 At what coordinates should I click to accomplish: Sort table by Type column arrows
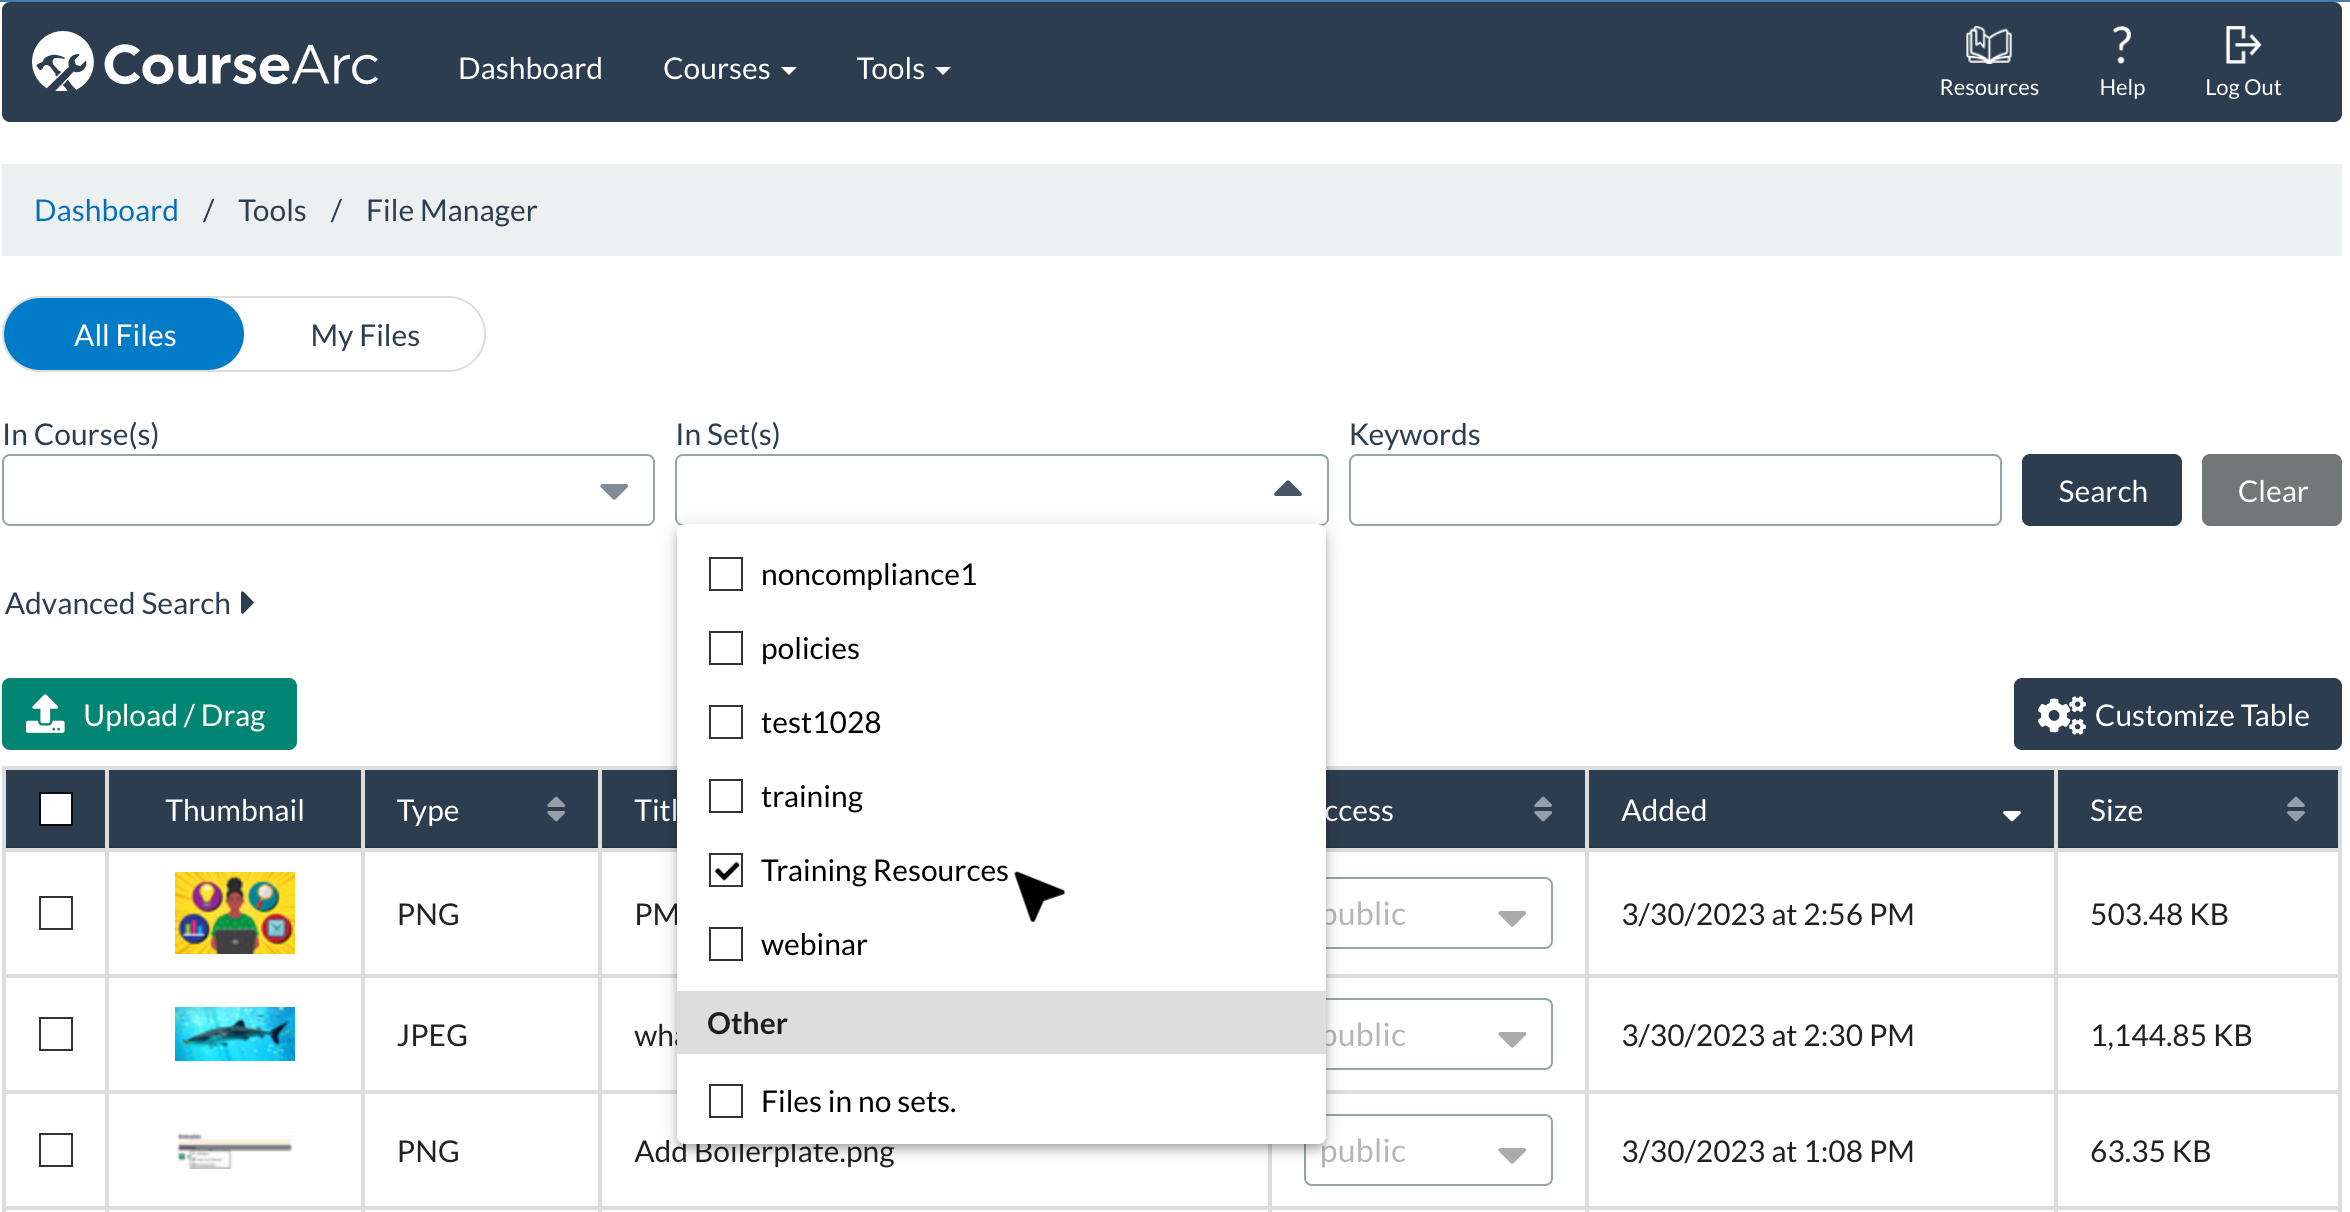556,809
